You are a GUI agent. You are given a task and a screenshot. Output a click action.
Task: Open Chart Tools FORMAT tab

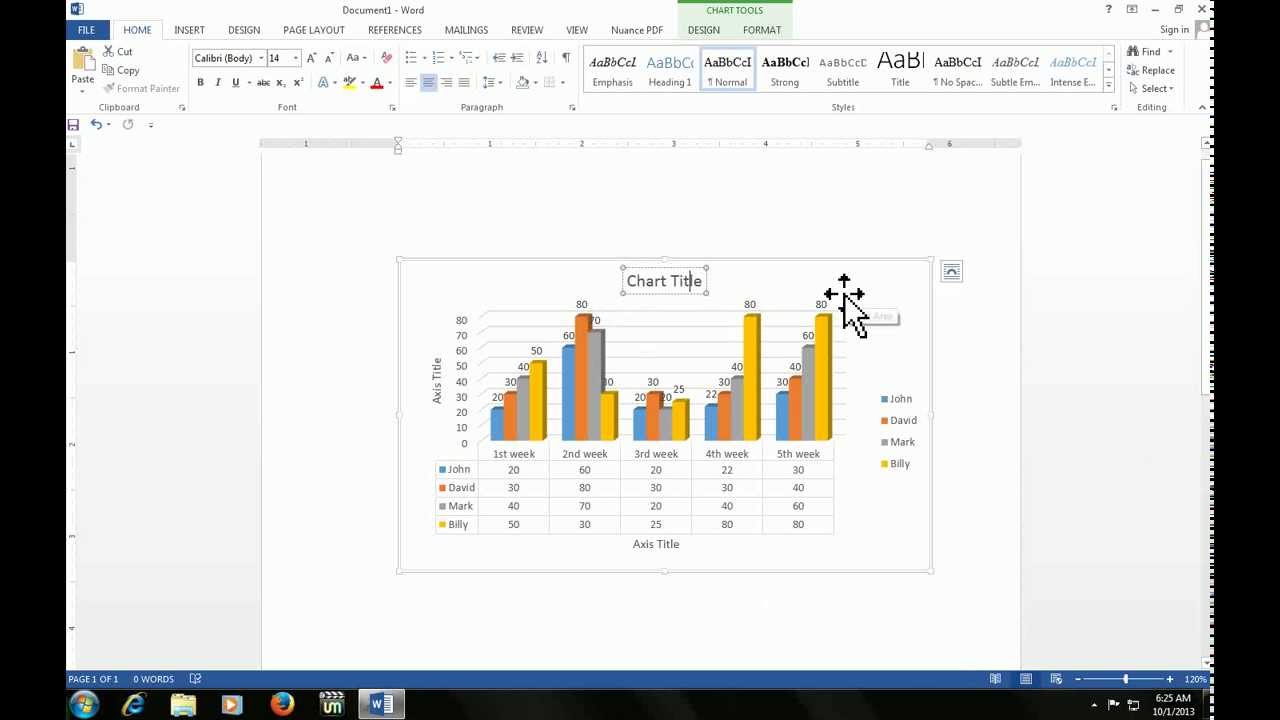pos(762,30)
